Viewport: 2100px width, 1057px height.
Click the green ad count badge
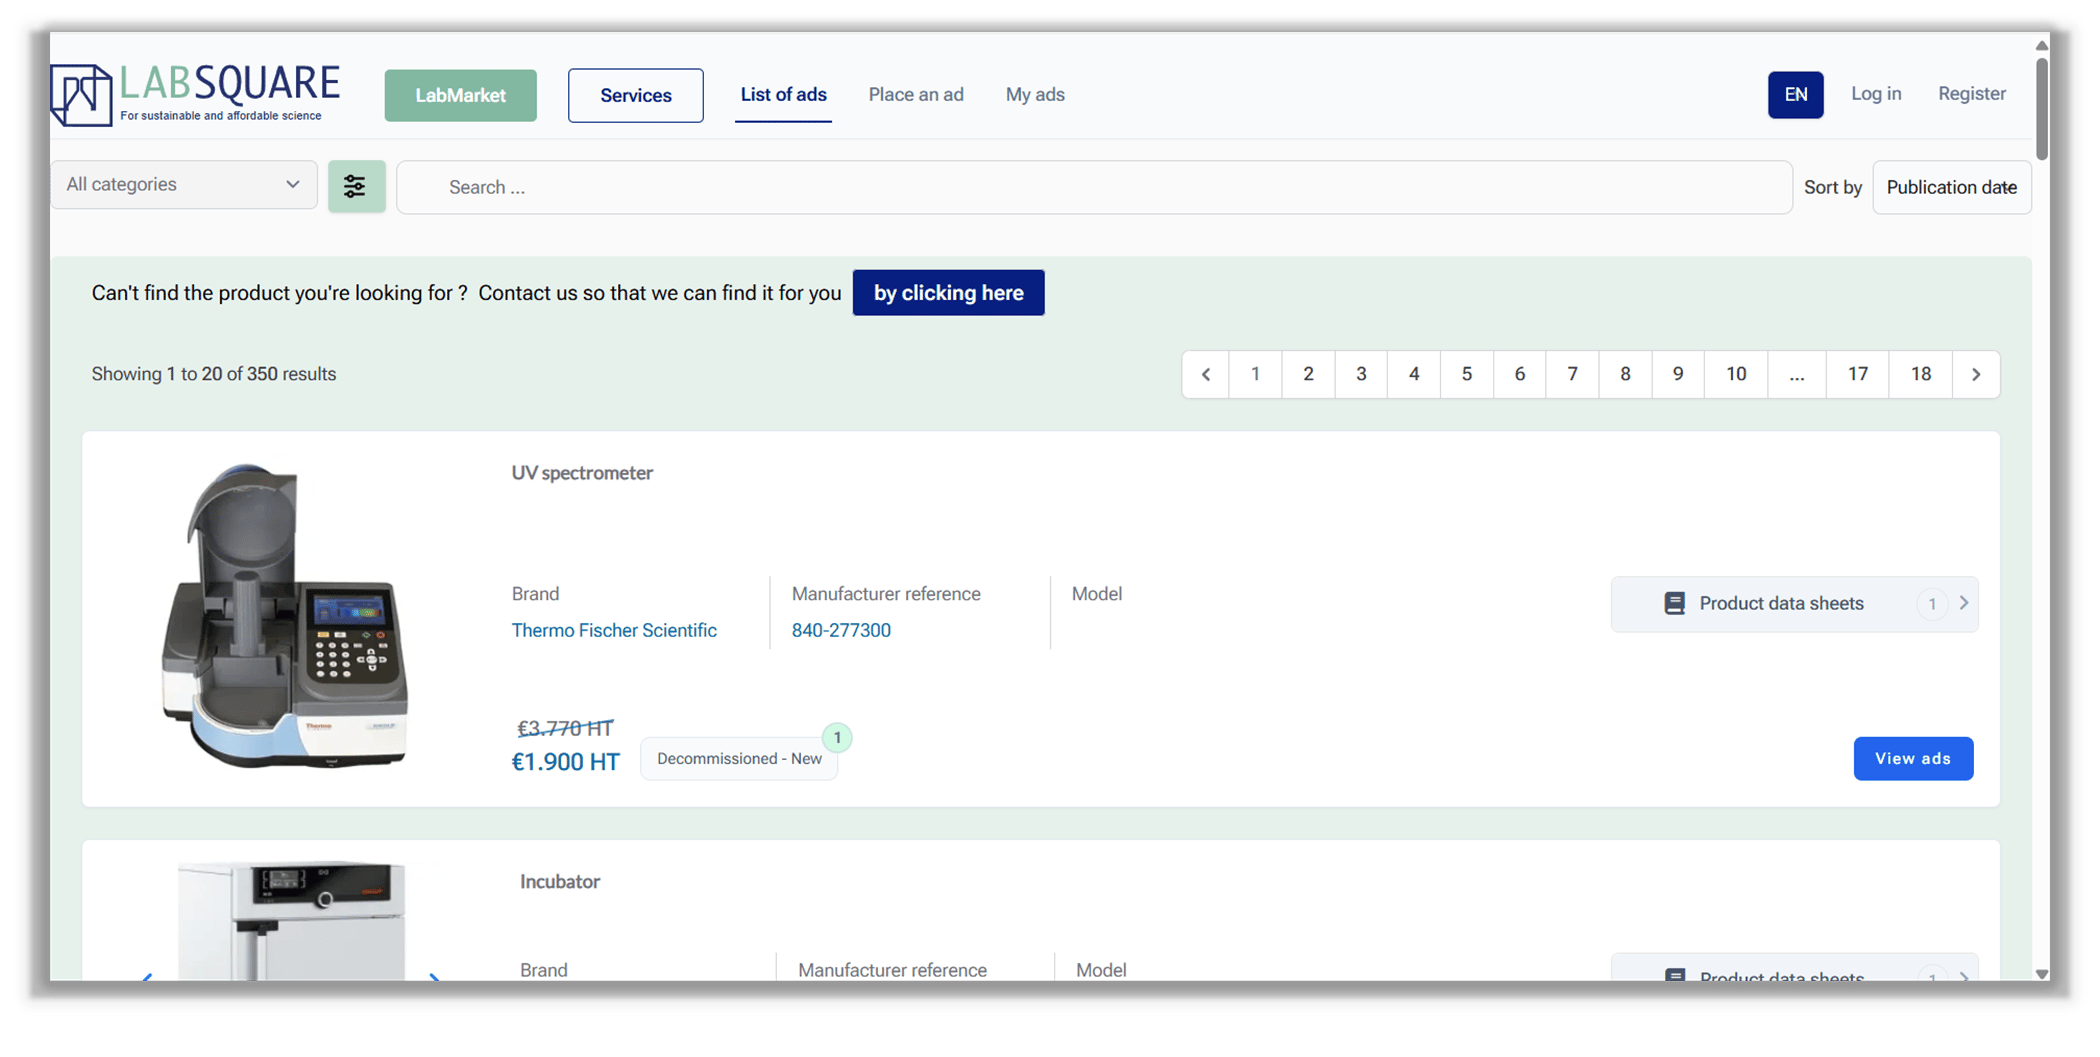coord(837,737)
